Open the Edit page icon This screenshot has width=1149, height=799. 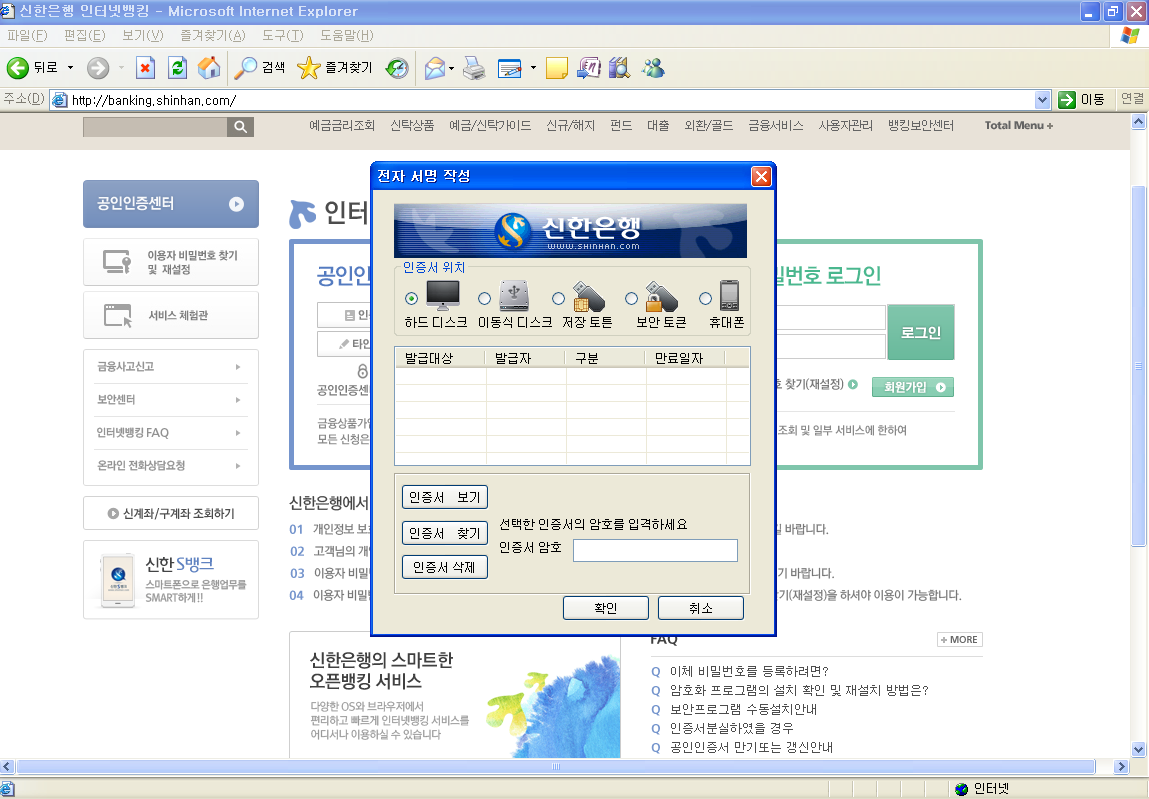point(509,68)
